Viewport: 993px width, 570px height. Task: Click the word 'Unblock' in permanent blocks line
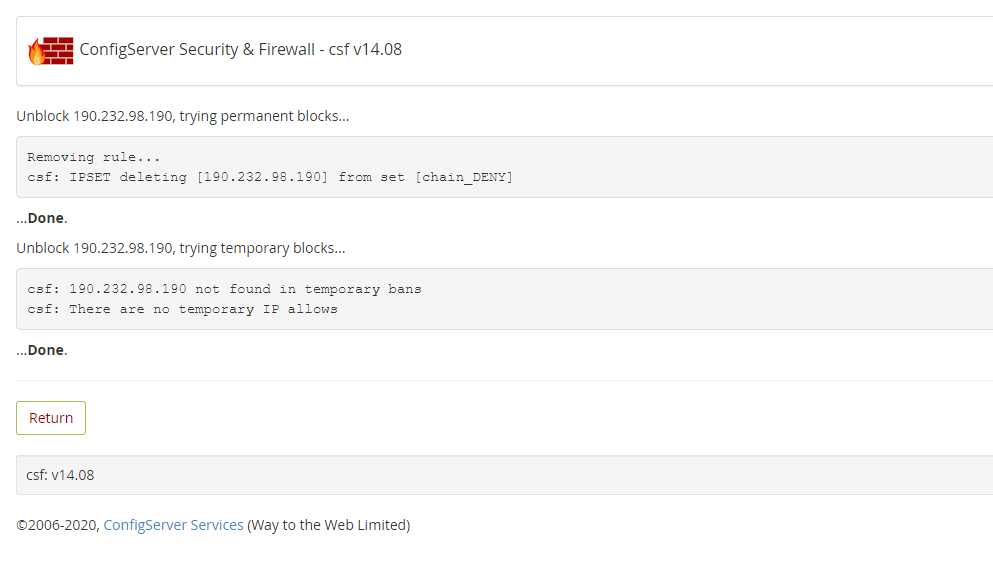pyautogui.click(x=42, y=116)
